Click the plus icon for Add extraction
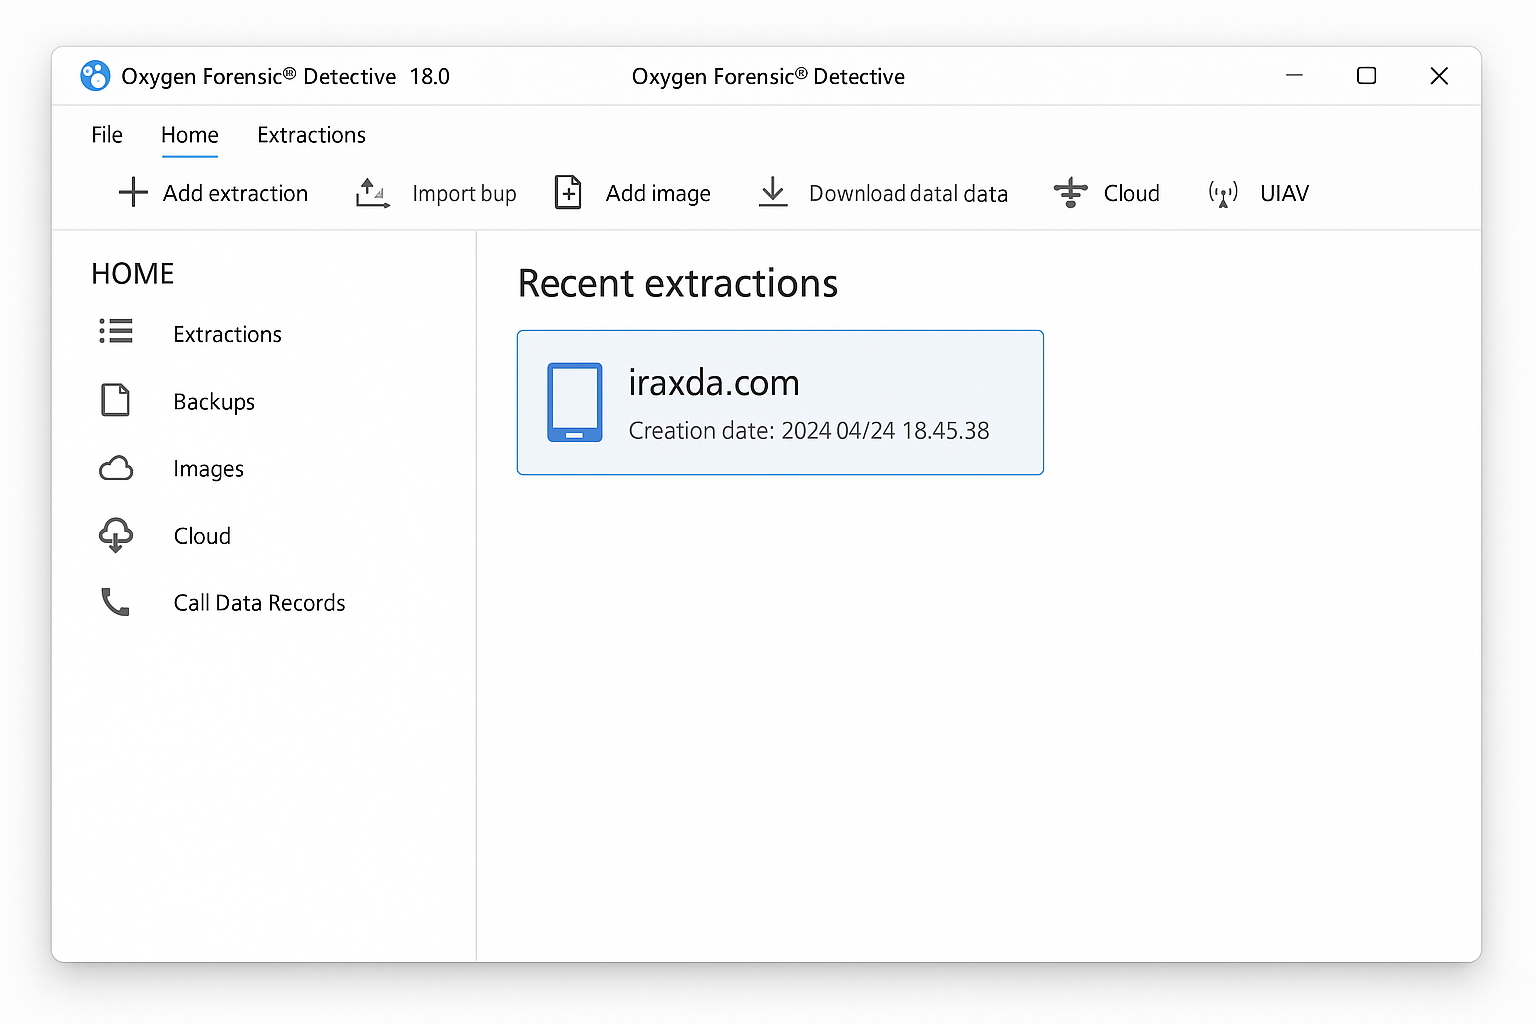The width and height of the screenshot is (1536, 1024). [133, 192]
